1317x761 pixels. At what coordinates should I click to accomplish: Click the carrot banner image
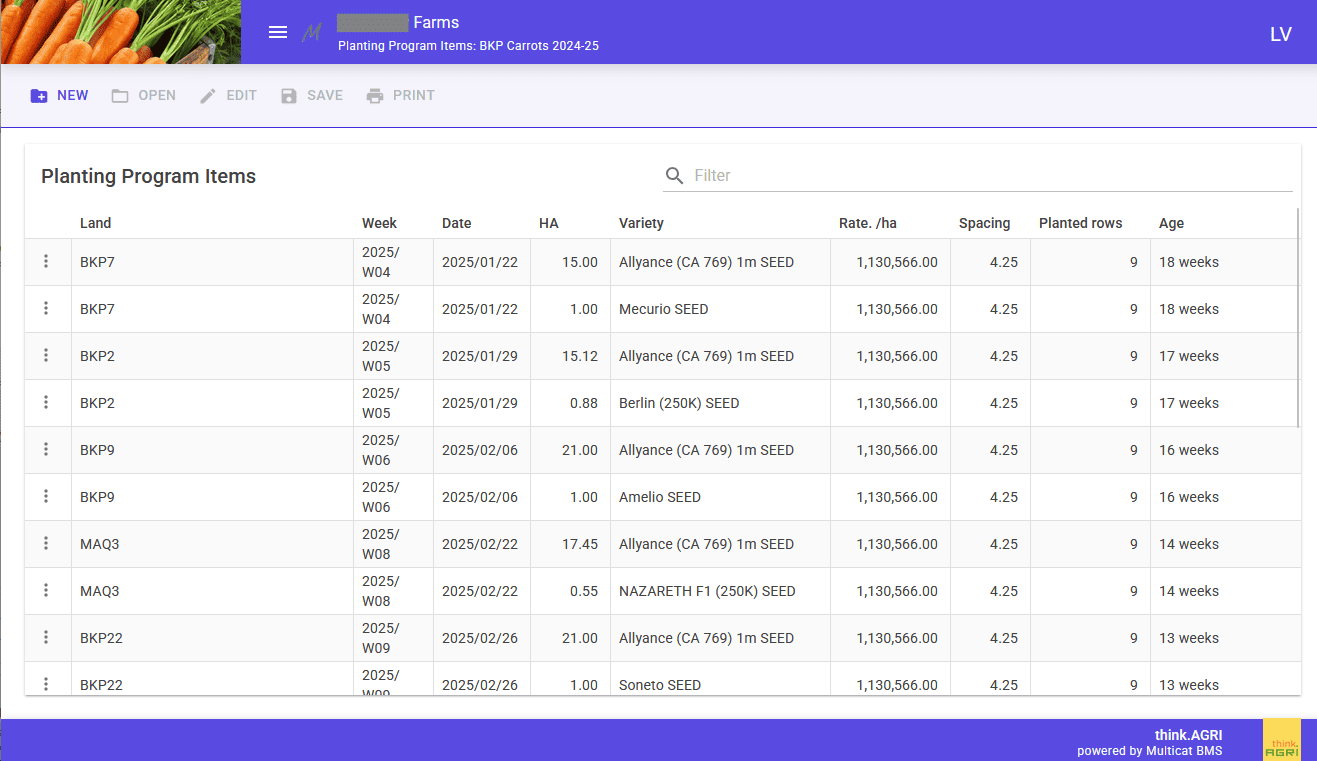(120, 32)
